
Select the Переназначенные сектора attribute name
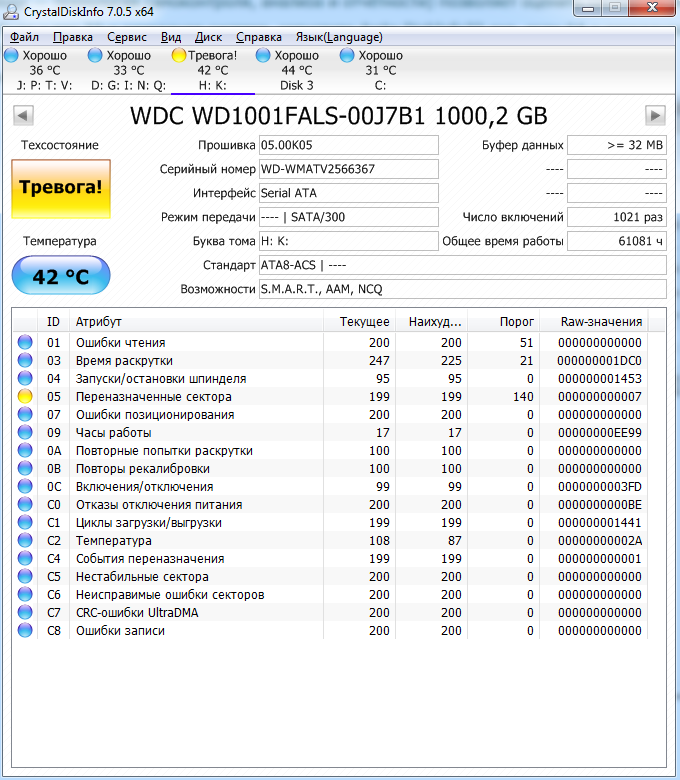154,397
